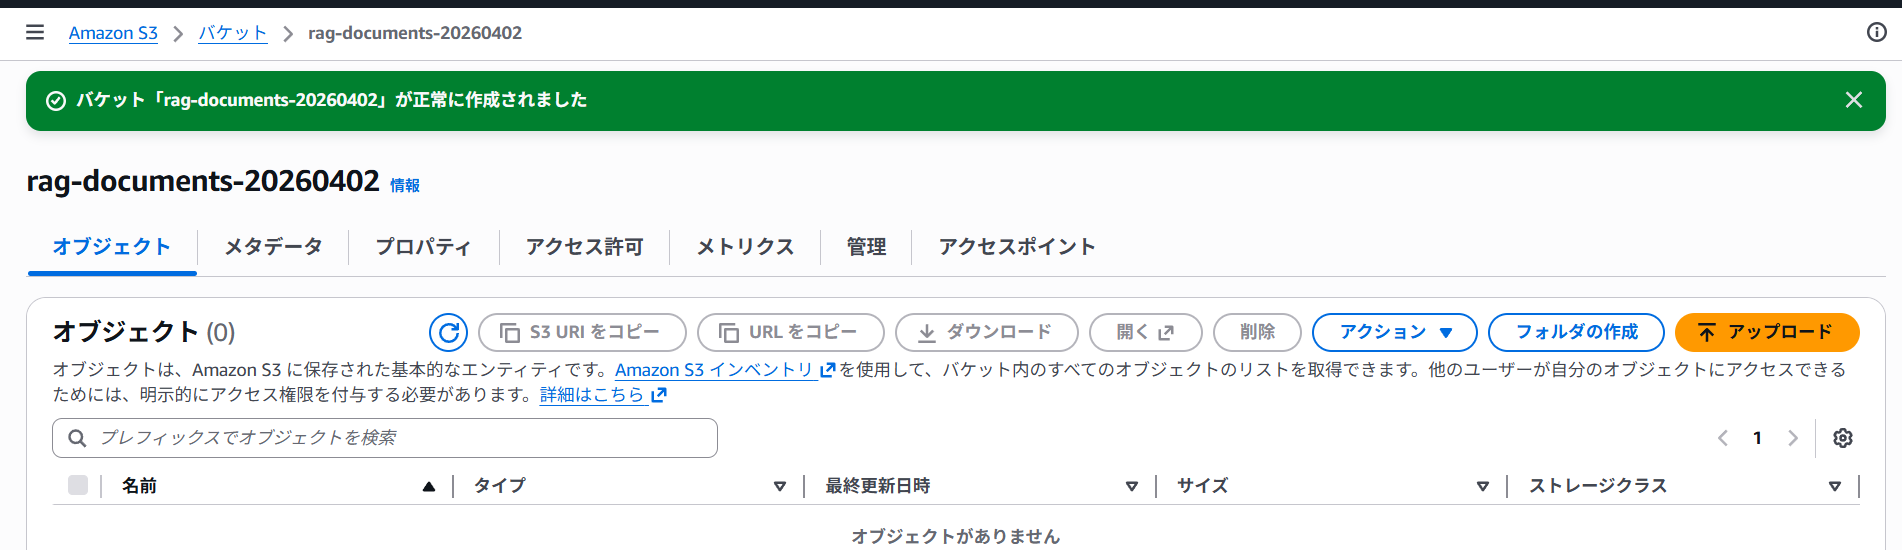
Task: Click the オブジェクトがありません message
Action: point(955,537)
